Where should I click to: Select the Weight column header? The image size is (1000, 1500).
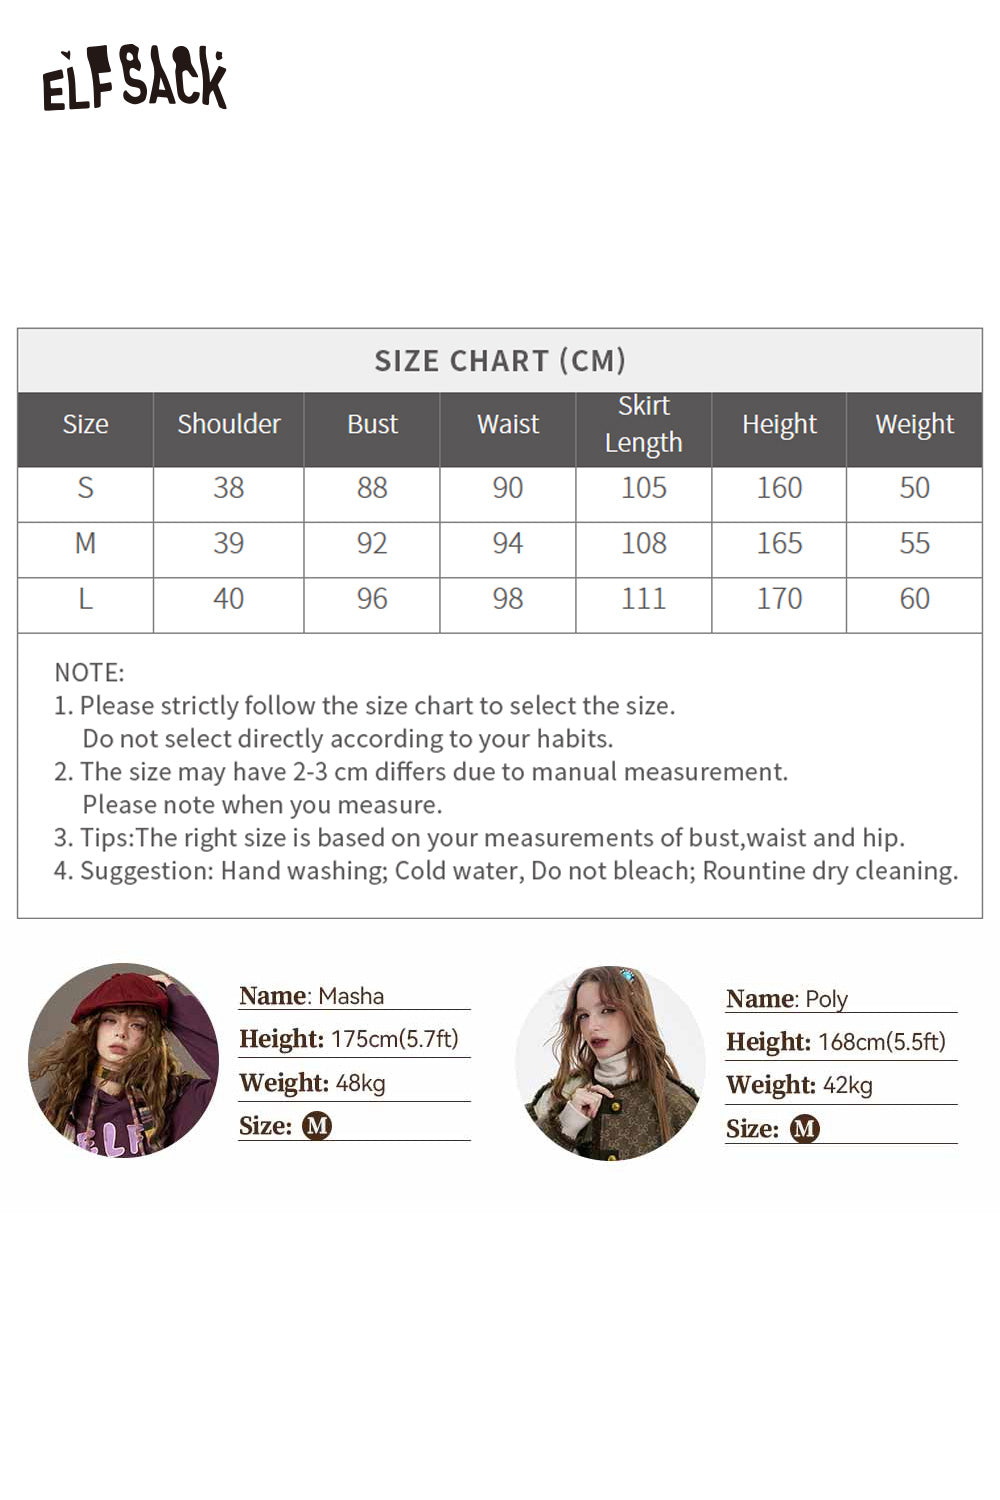pos(915,424)
